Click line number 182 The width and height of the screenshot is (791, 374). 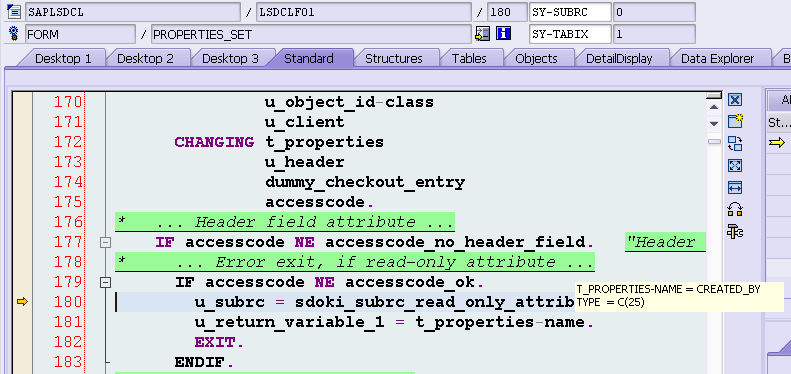click(x=68, y=342)
